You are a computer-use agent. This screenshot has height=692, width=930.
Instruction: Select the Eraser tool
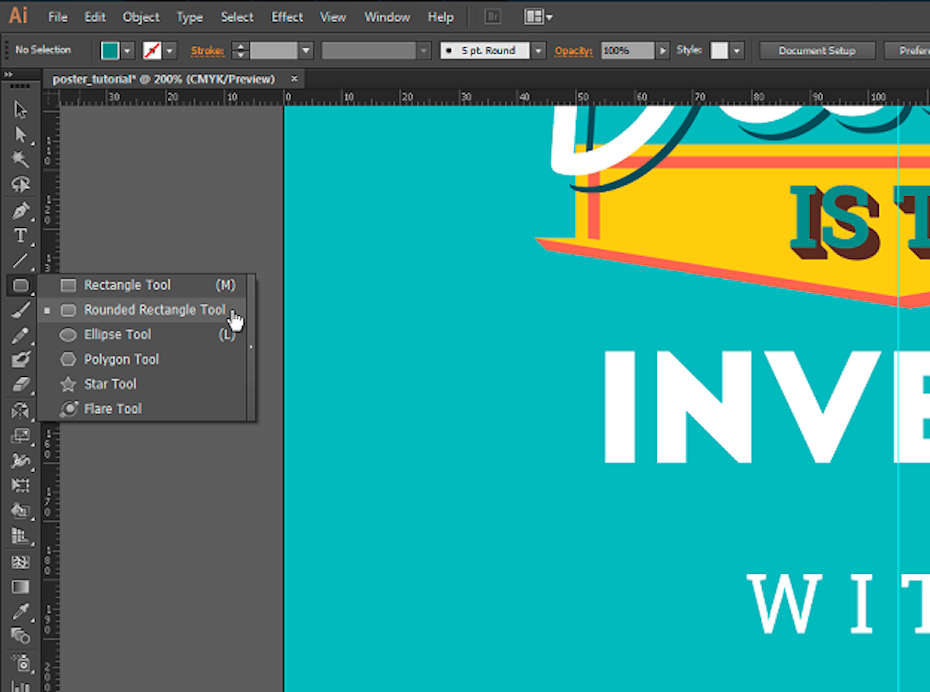pos(20,385)
